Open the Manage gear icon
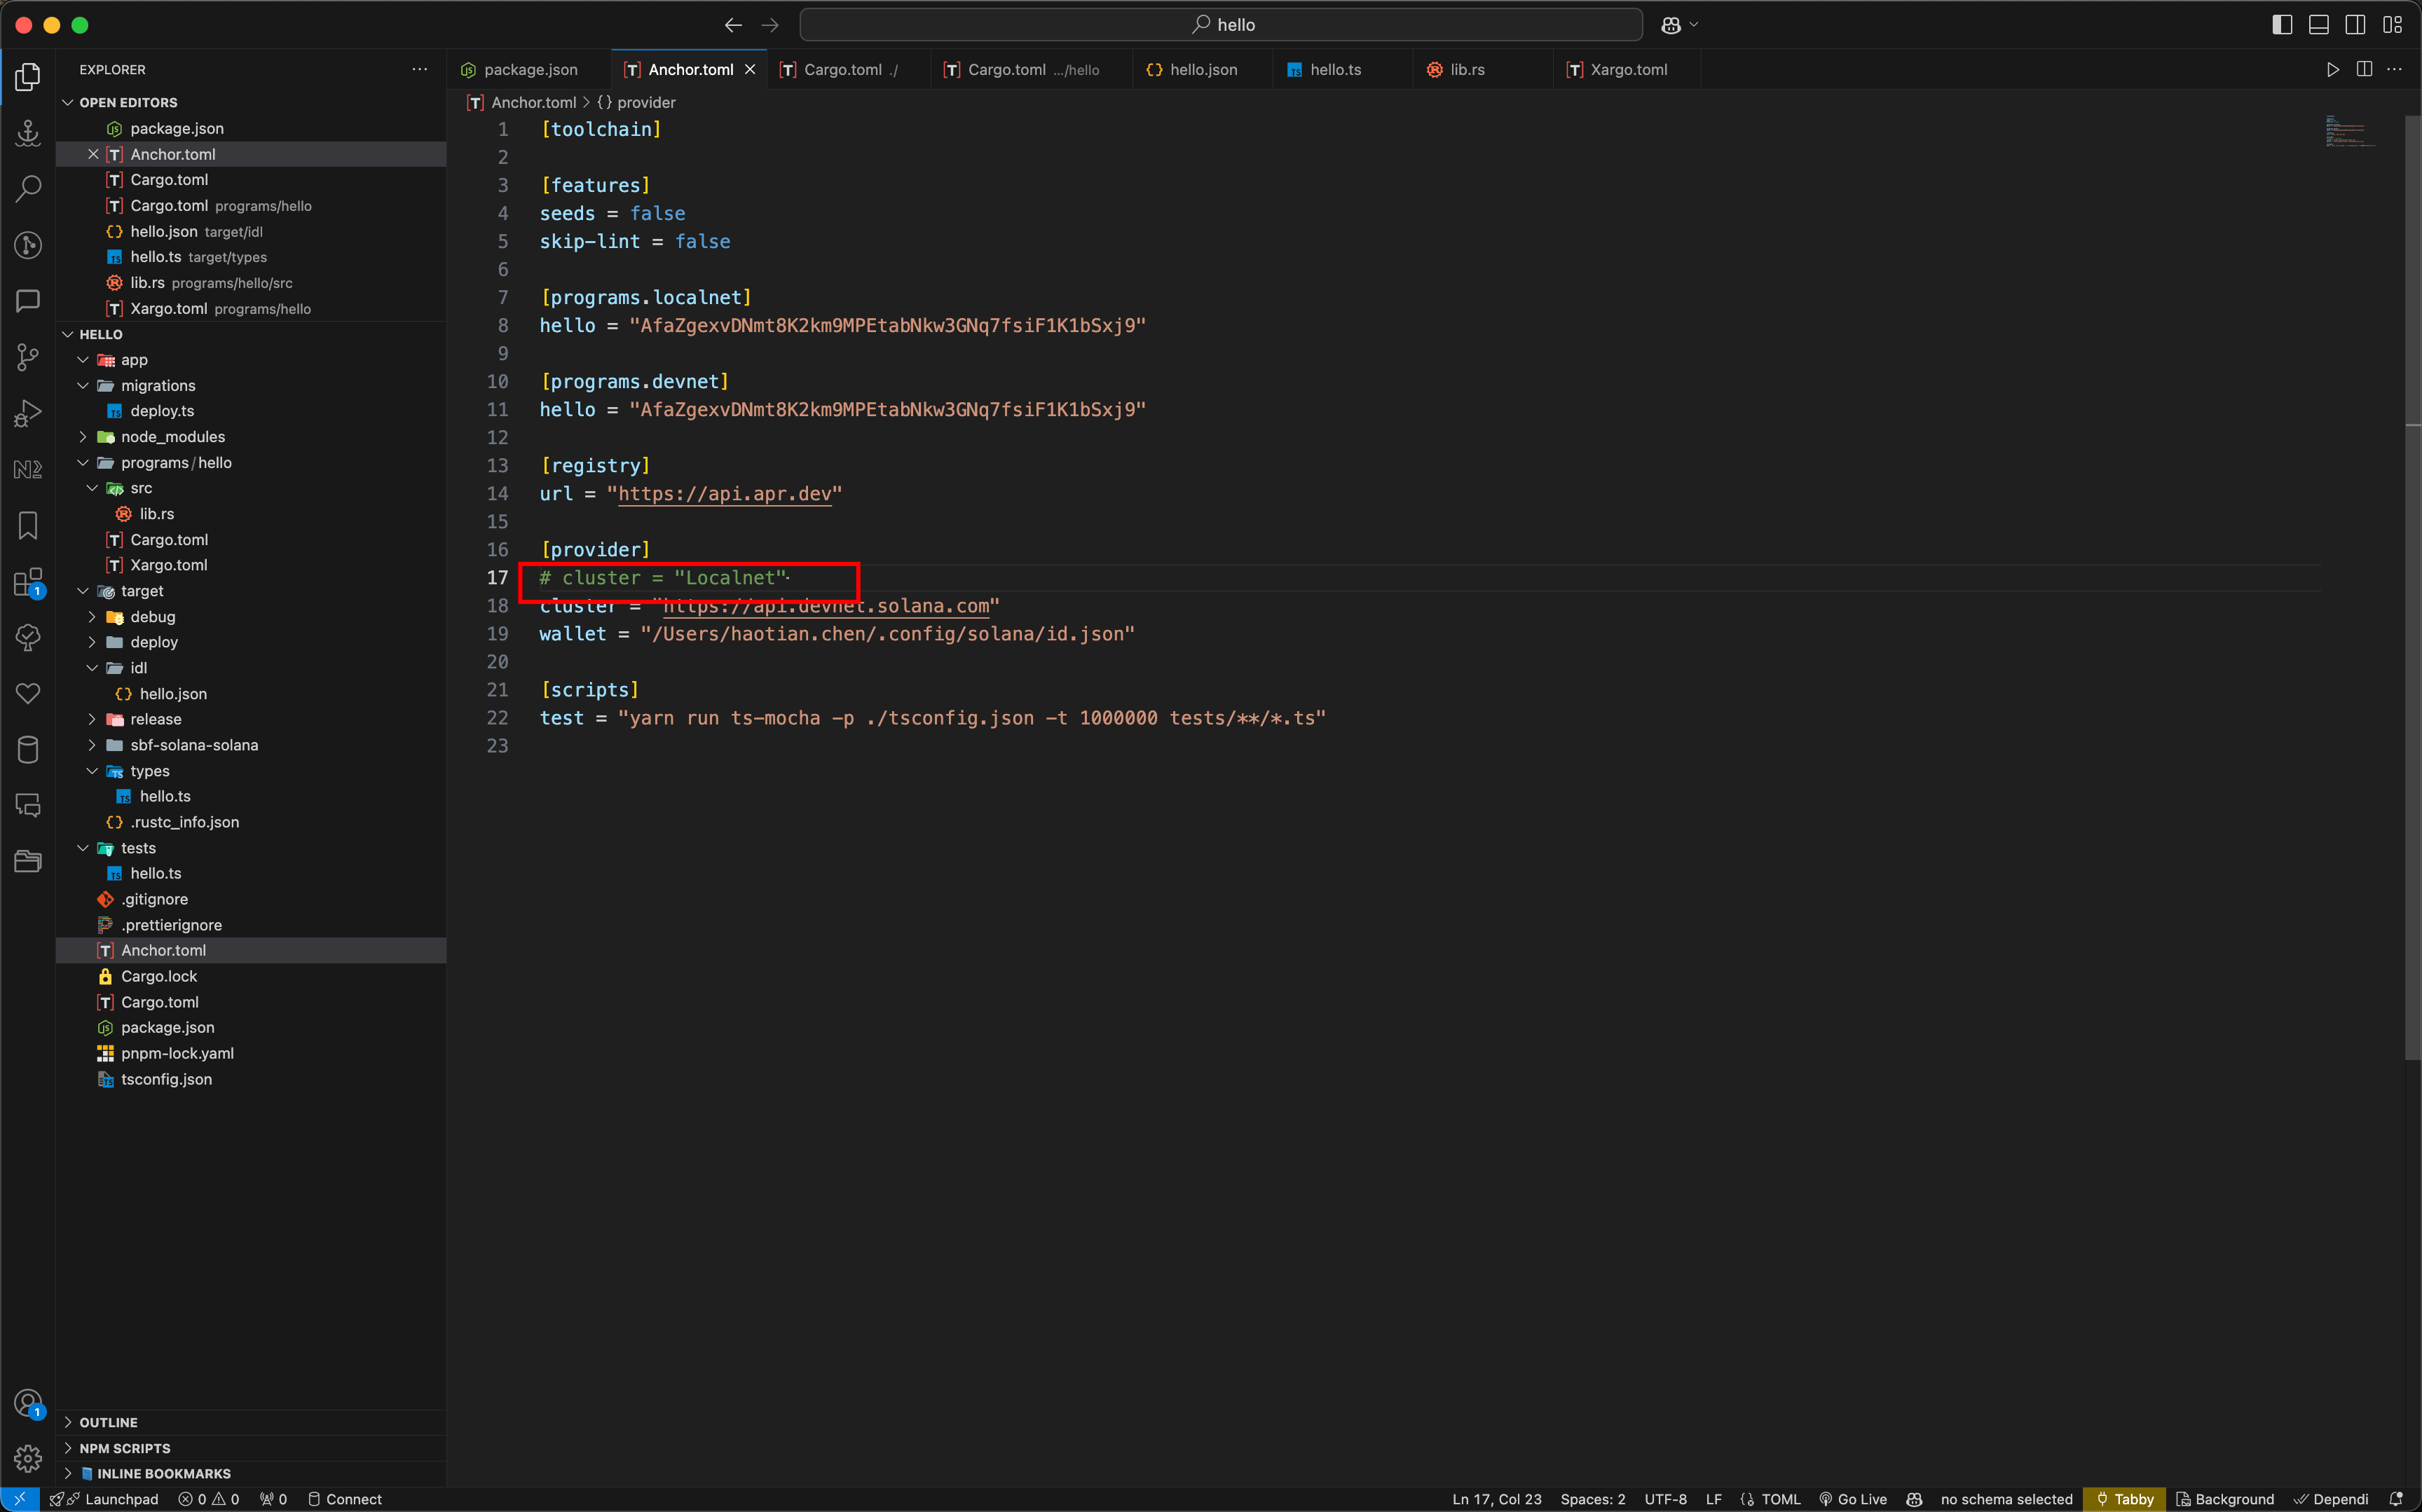Screen dimensions: 2422x1512 coord(28,1458)
